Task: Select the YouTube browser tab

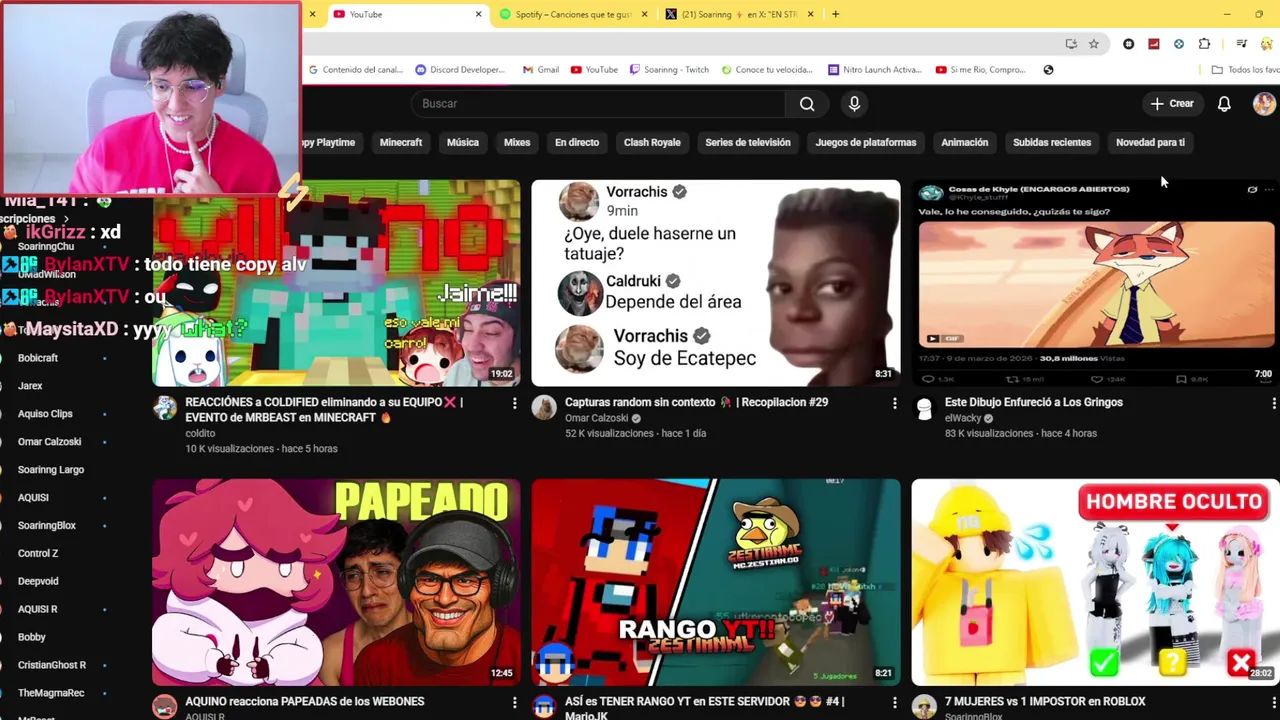Action: (407, 14)
